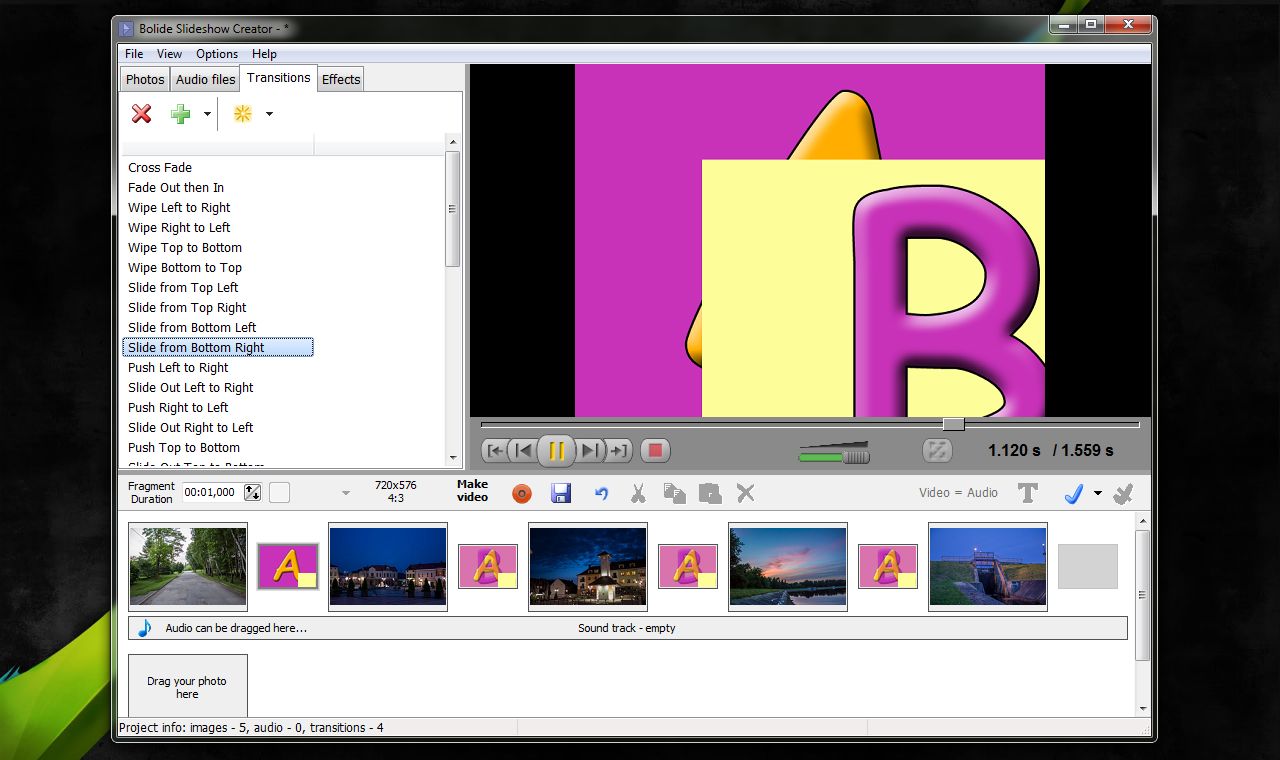Select Push Left to Right transition

[x=178, y=368]
